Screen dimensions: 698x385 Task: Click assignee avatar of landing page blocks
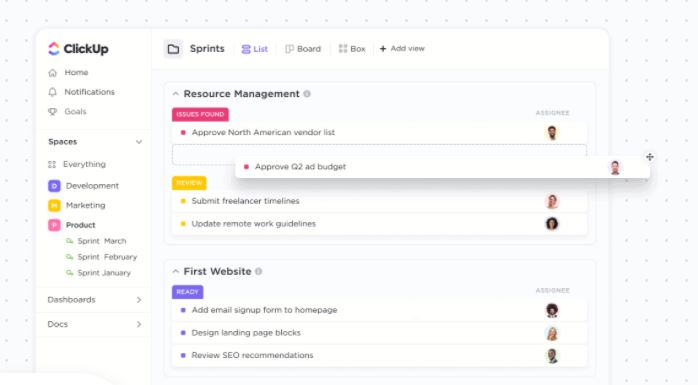tap(552, 333)
